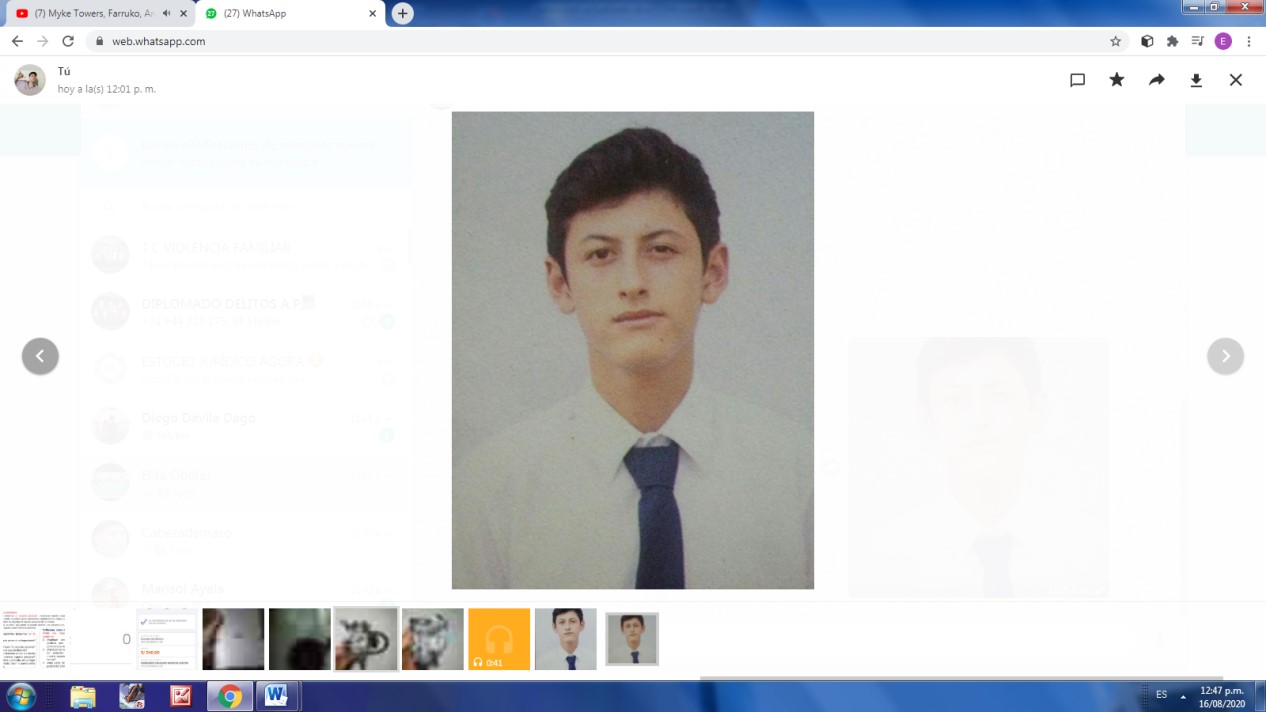Viewport: 1266px width, 712px height.
Task: Go to message with the chat bubble icon
Action: point(1077,80)
